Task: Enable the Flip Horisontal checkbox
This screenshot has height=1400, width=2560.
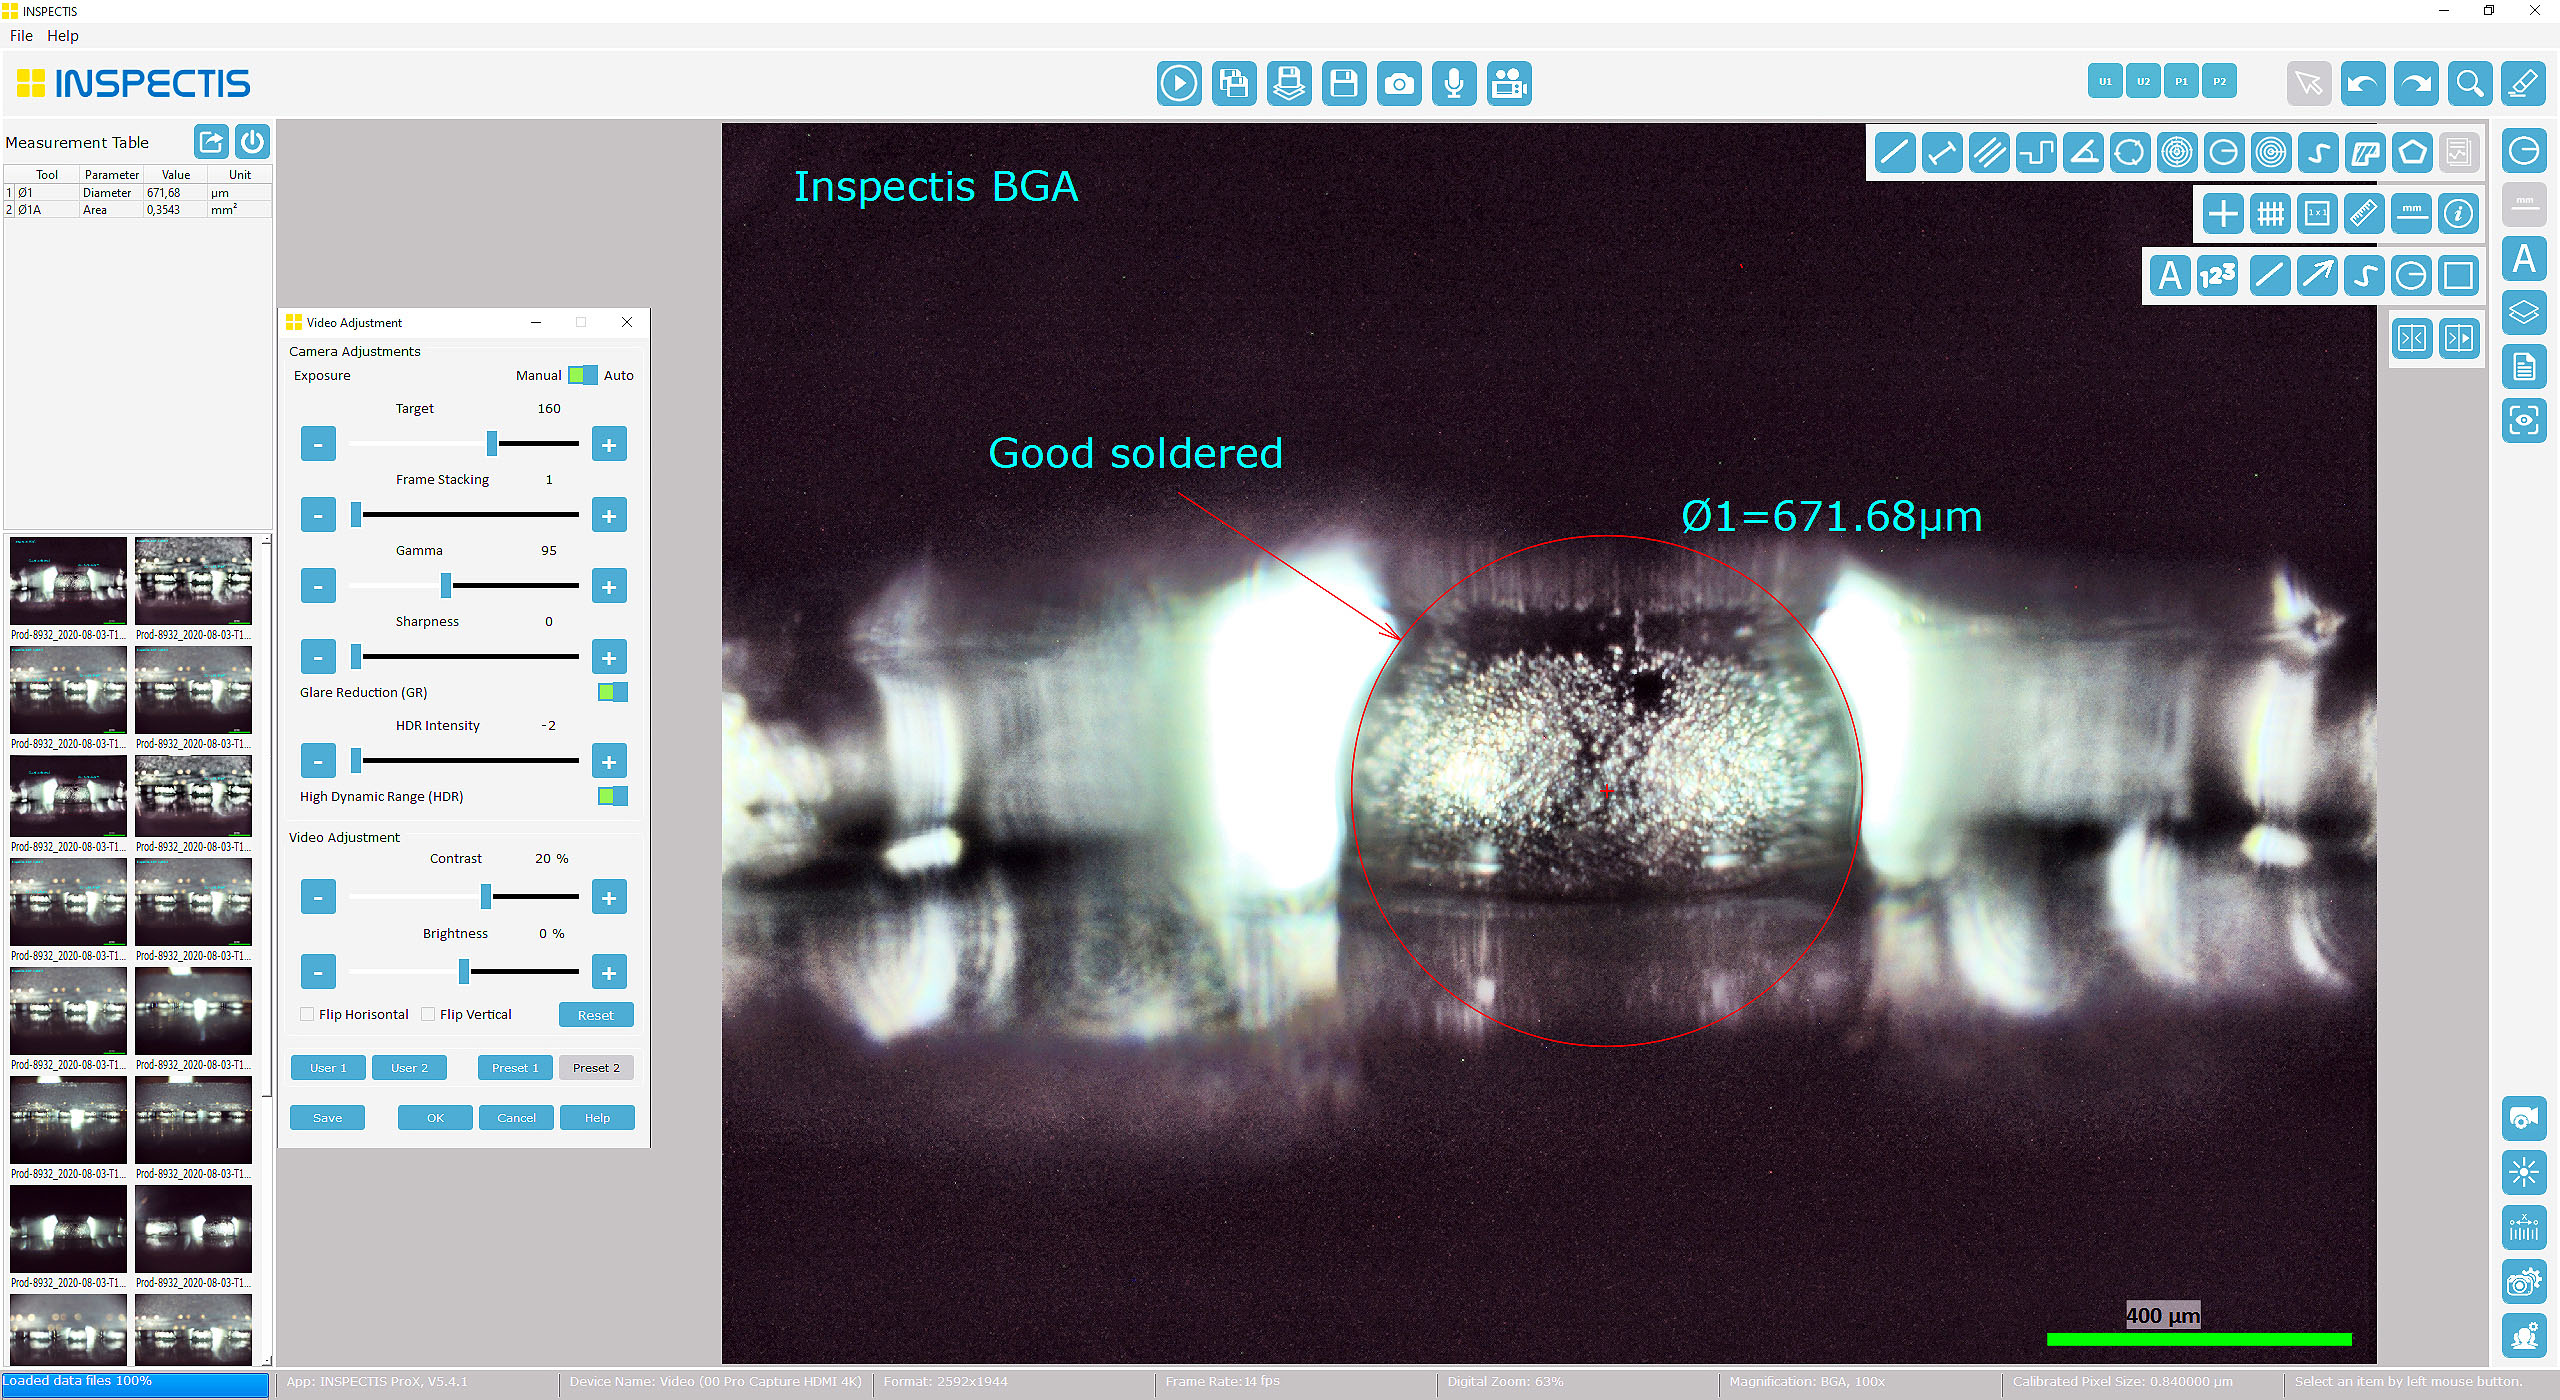Action: pyautogui.click(x=307, y=1014)
